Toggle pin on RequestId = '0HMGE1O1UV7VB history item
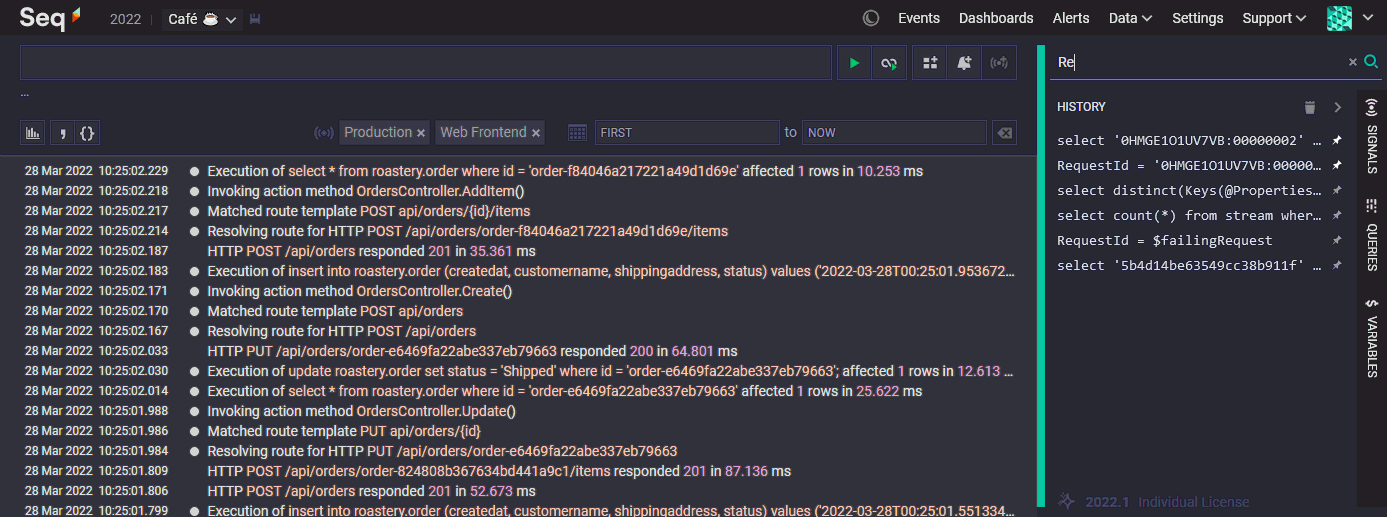 [x=1337, y=165]
